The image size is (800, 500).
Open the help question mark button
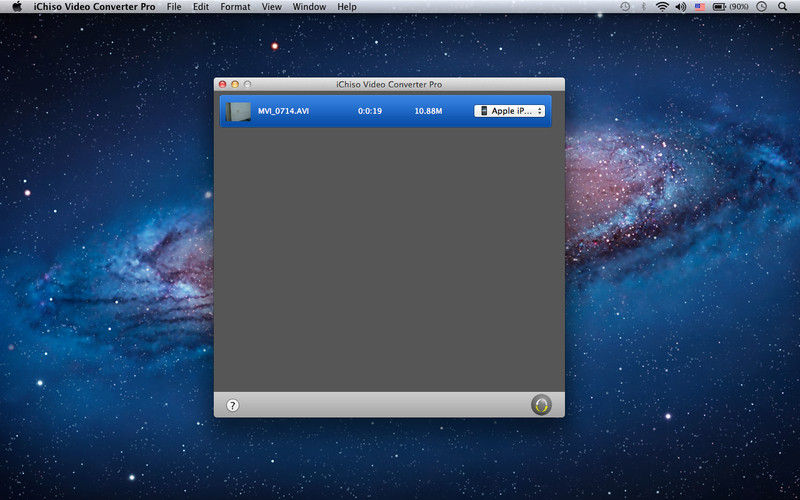click(x=233, y=406)
